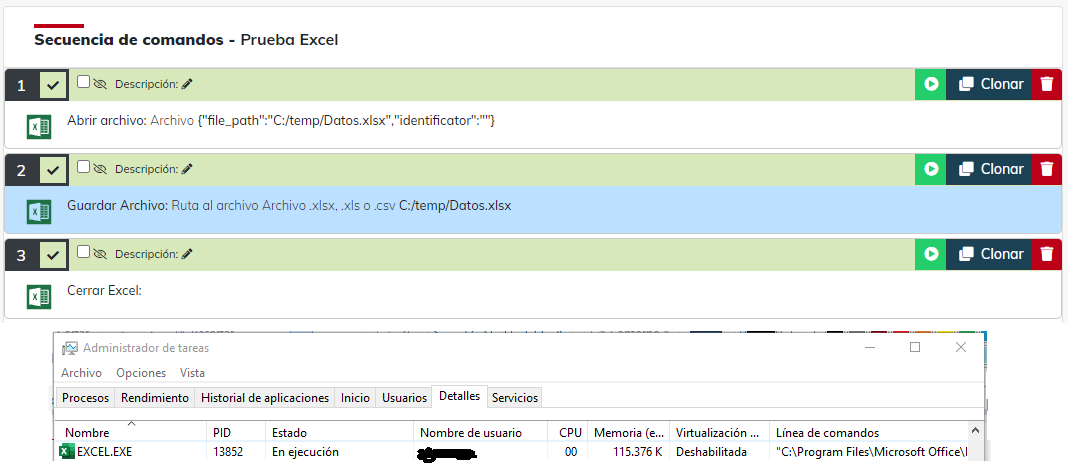Clone command 2 with the Clonar button
Image resolution: width=1073 pixels, height=472 pixels.
pyautogui.click(x=988, y=169)
